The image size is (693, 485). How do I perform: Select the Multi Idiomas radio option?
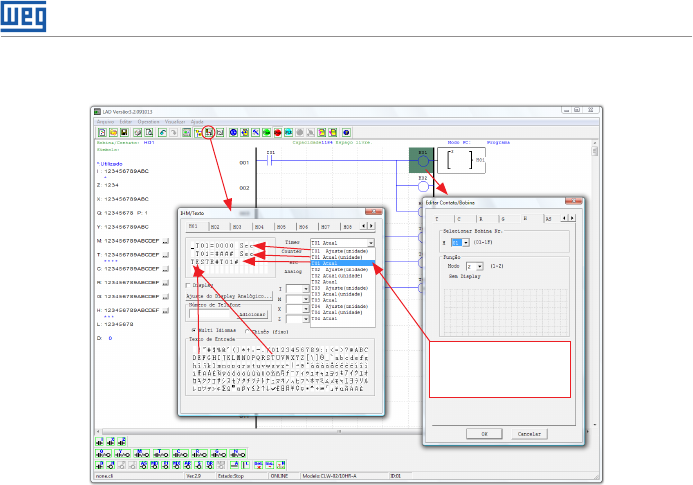194,329
